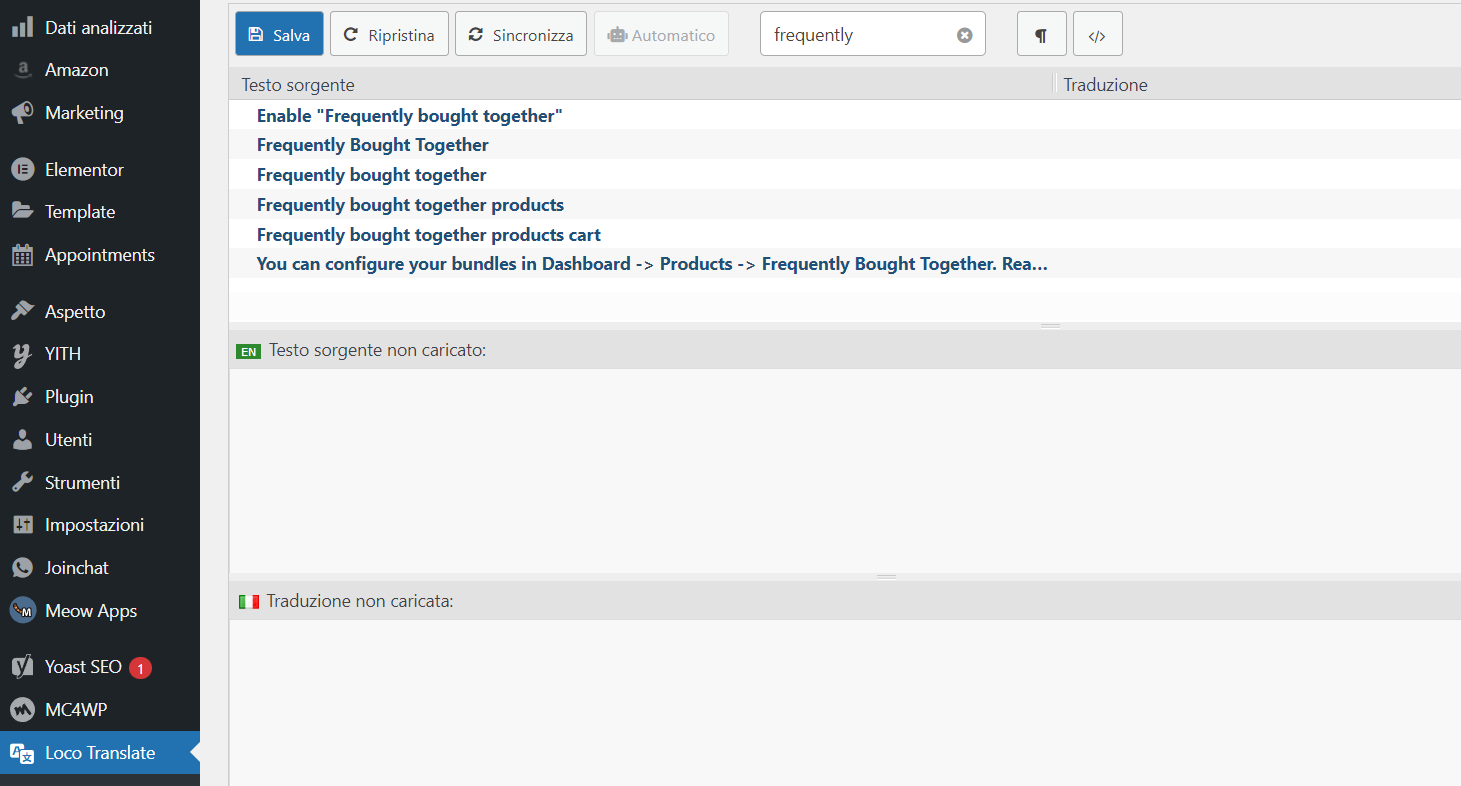1461x786 pixels.
Task: Click the Amazon logo icon
Action: [x=22, y=70]
